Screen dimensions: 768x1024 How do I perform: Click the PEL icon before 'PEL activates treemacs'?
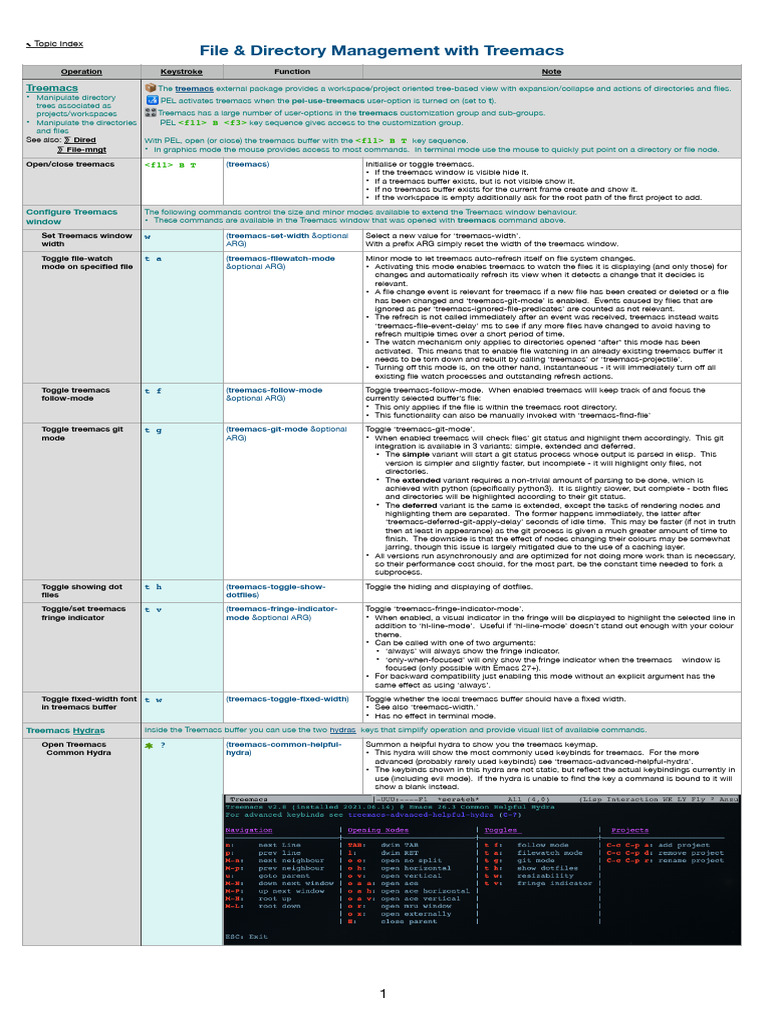click(152, 100)
